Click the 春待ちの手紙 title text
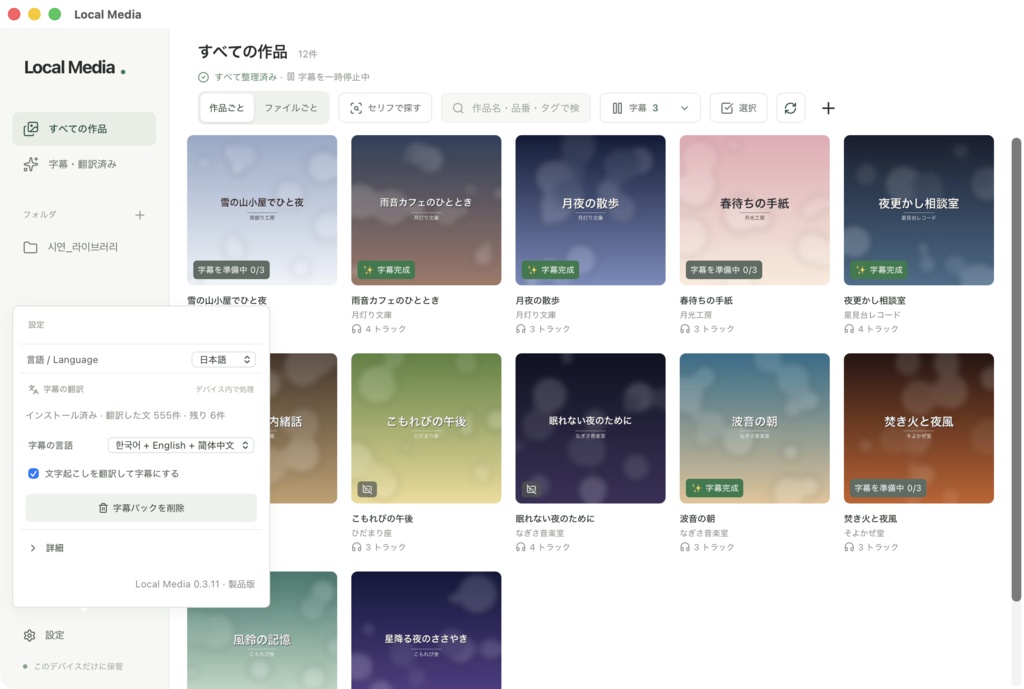Image resolution: width=1024 pixels, height=689 pixels. [706, 300]
